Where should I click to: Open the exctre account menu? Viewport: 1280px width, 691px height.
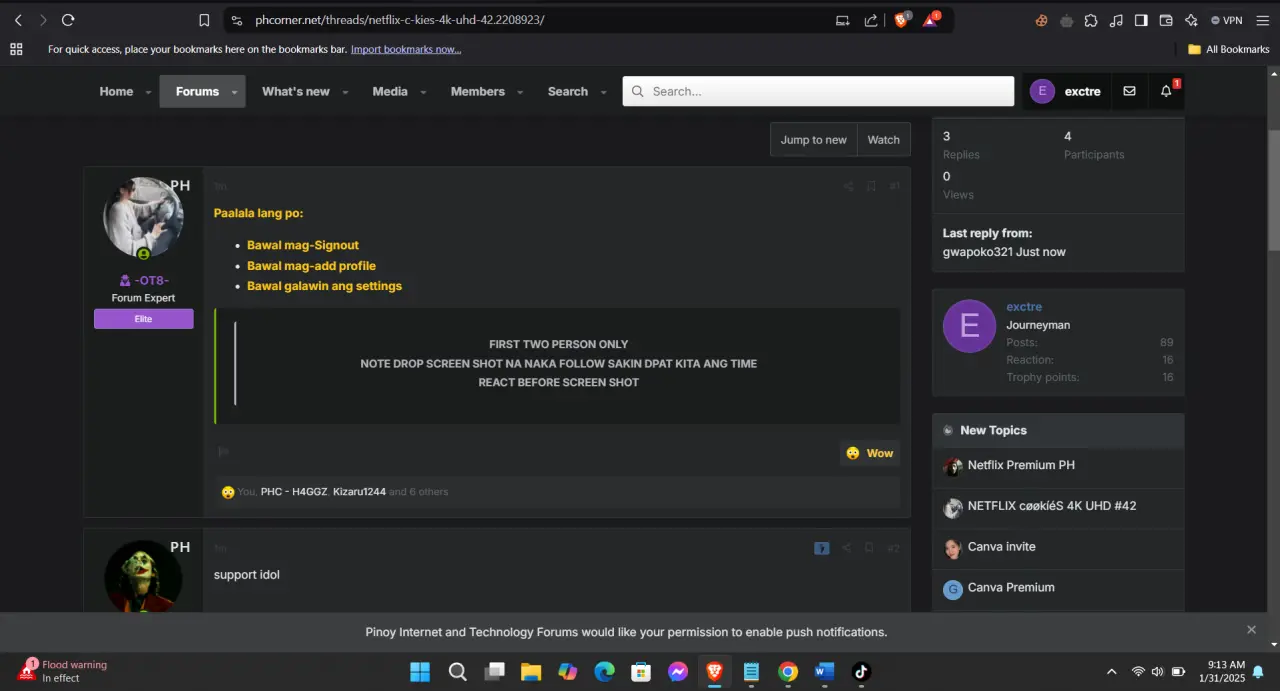1065,91
